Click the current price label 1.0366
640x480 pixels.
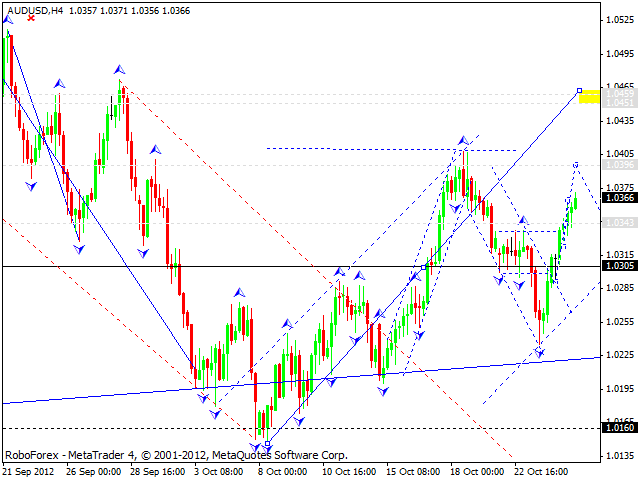tap(619, 198)
